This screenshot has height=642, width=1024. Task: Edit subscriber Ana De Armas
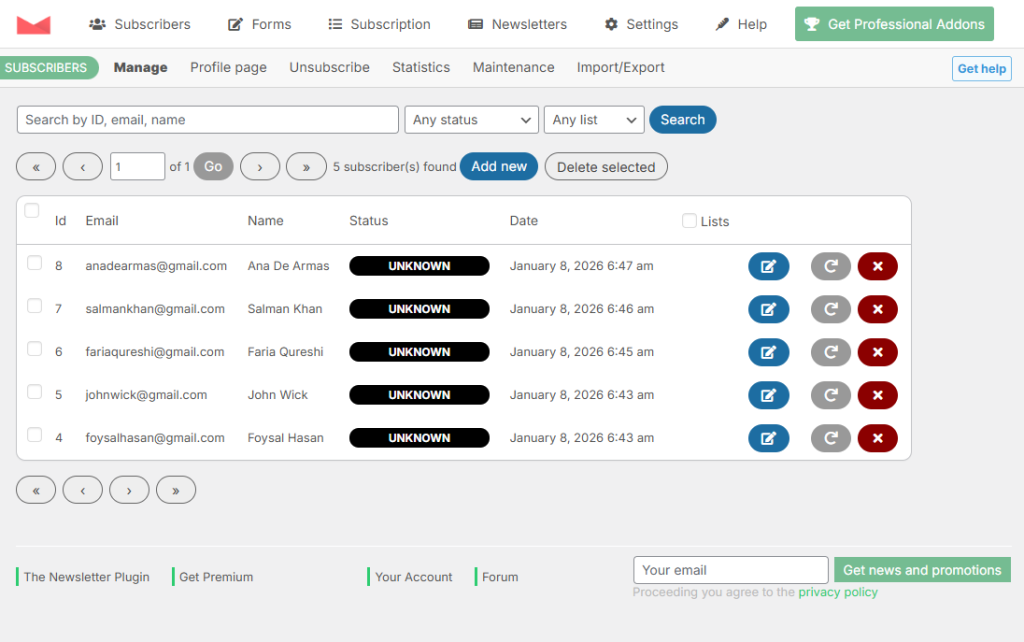[769, 266]
